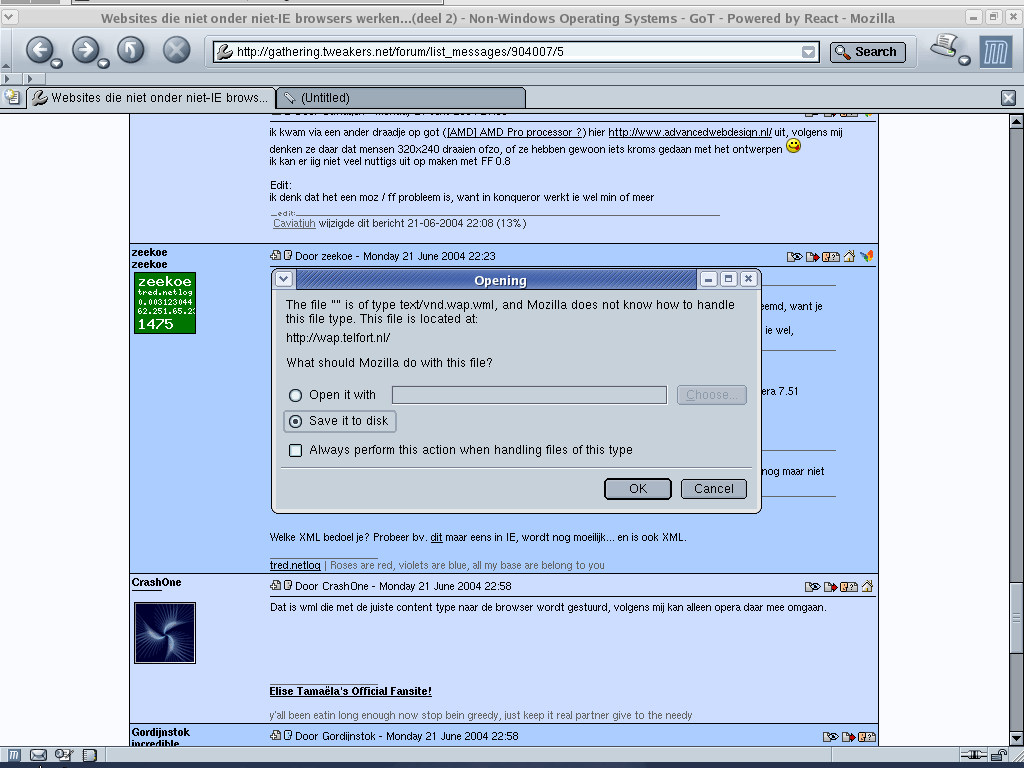Select the 'Save it to disk' radio option

coord(295,421)
